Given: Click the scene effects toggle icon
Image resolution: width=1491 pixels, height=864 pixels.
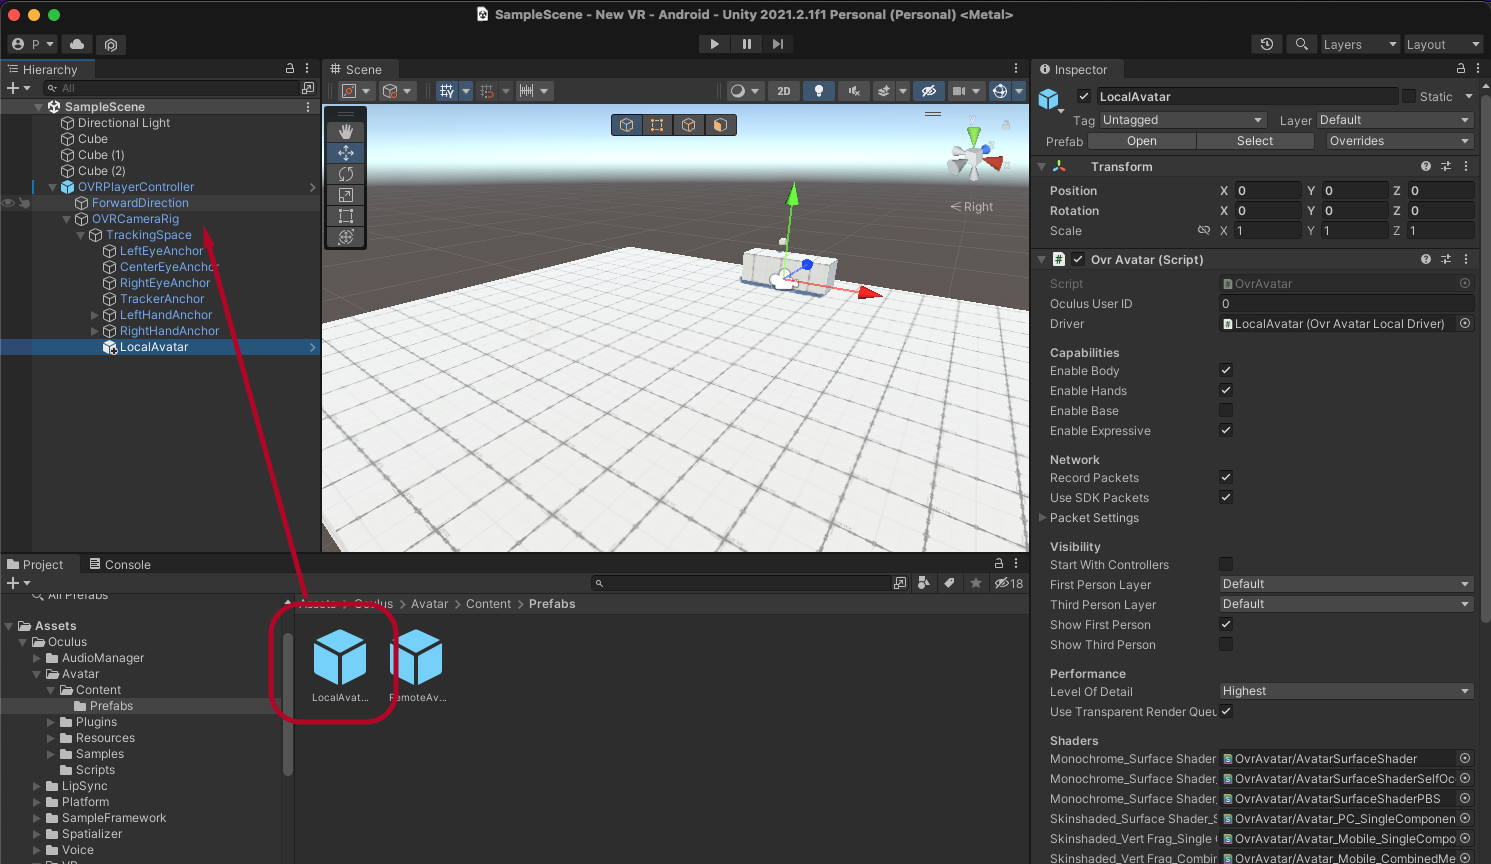Looking at the screenshot, I should 884,91.
